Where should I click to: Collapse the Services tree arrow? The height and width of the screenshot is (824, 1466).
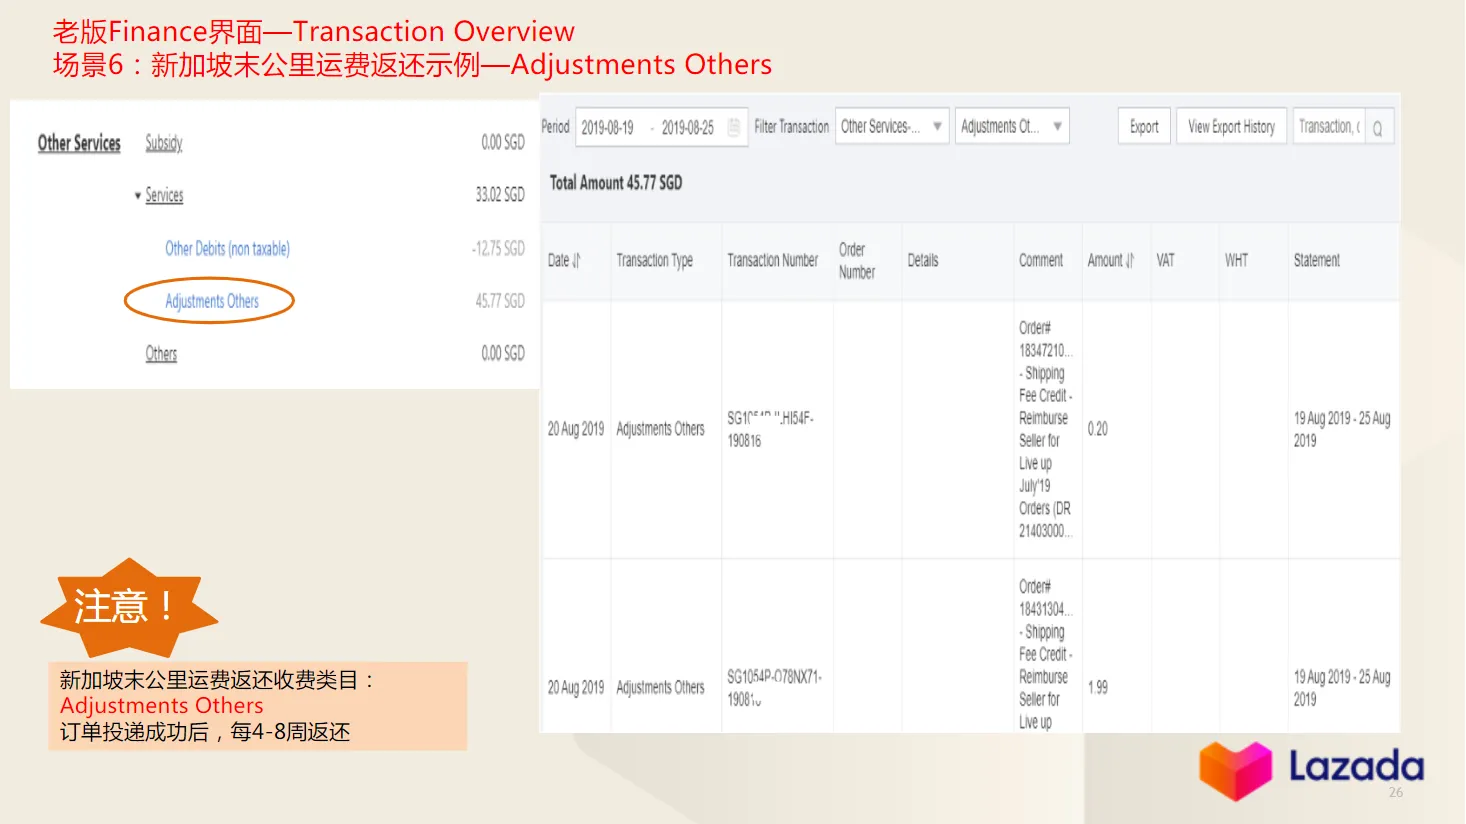click(x=138, y=196)
